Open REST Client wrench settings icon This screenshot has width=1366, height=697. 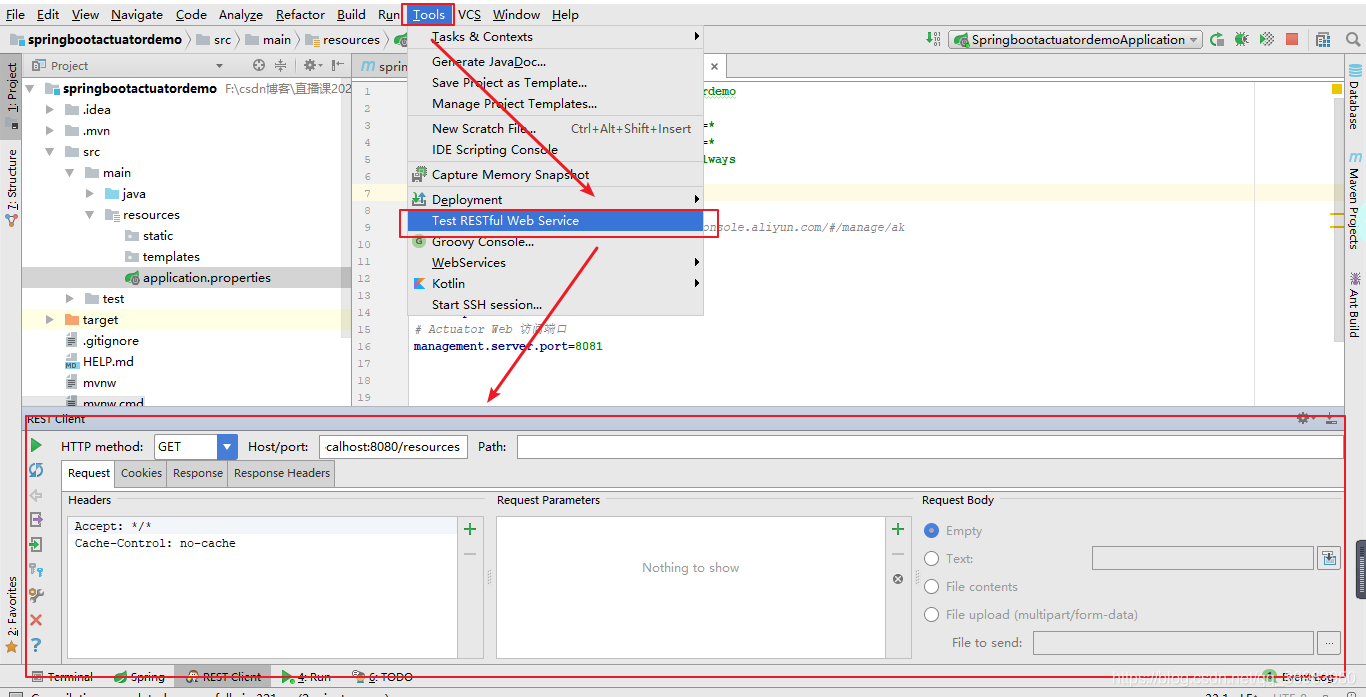(x=36, y=595)
